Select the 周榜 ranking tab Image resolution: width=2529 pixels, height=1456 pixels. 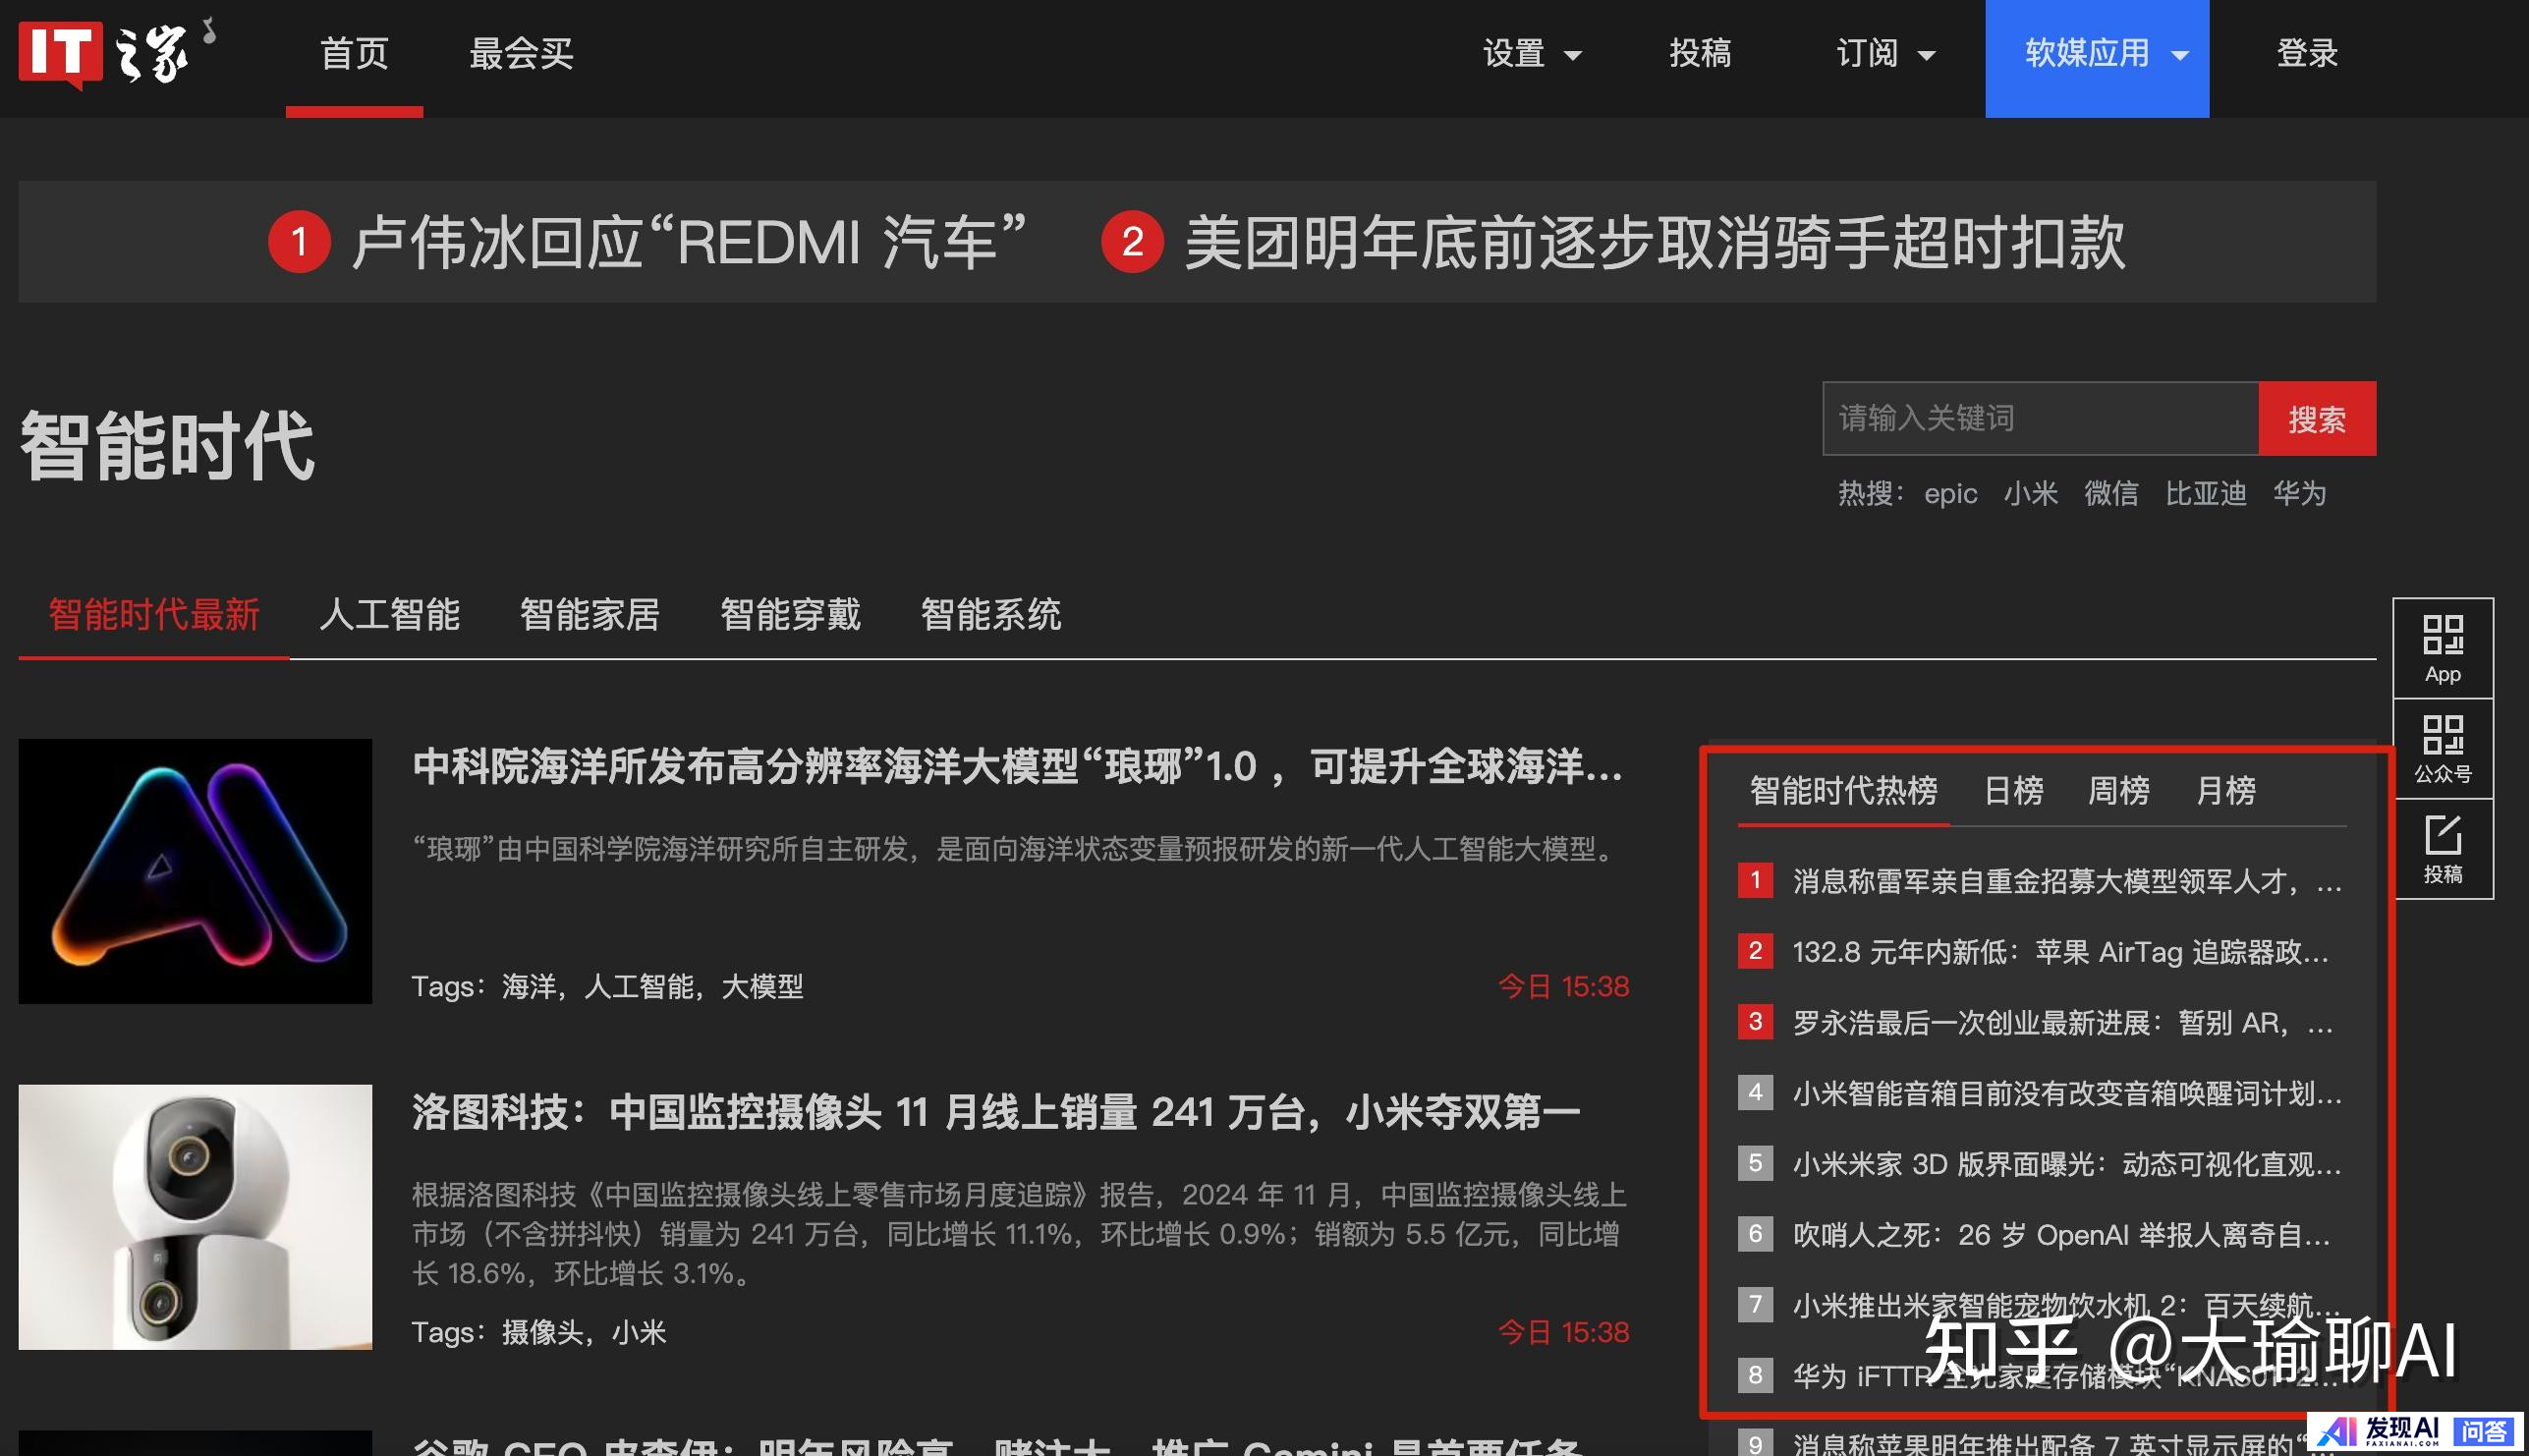tap(2119, 791)
